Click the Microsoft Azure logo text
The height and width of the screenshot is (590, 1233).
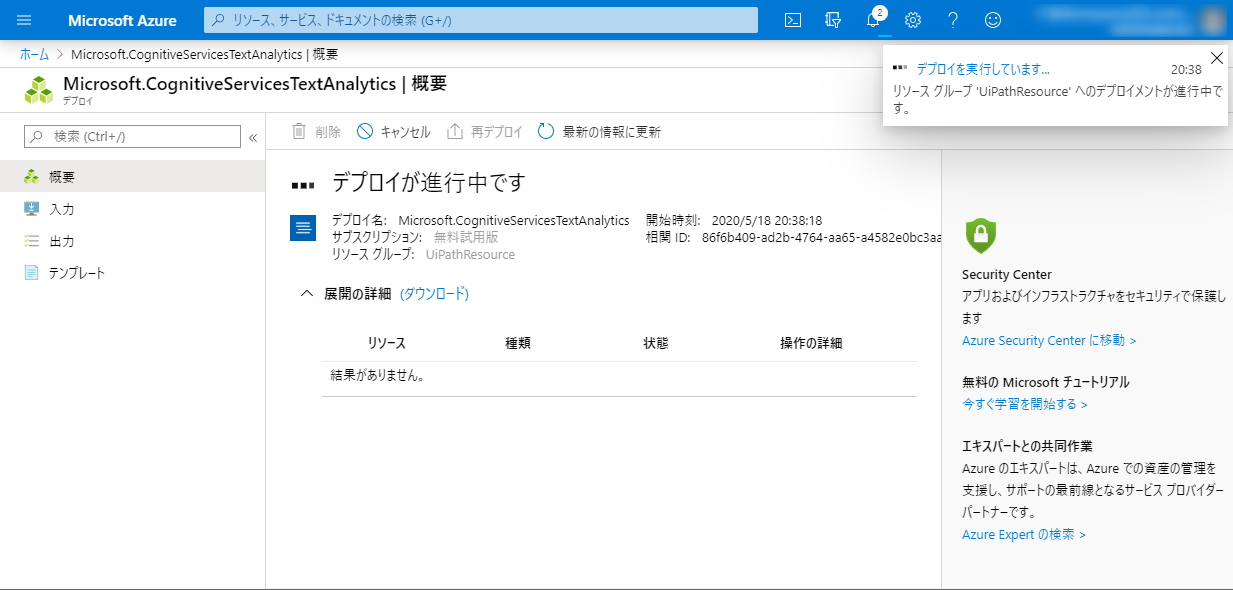(122, 20)
